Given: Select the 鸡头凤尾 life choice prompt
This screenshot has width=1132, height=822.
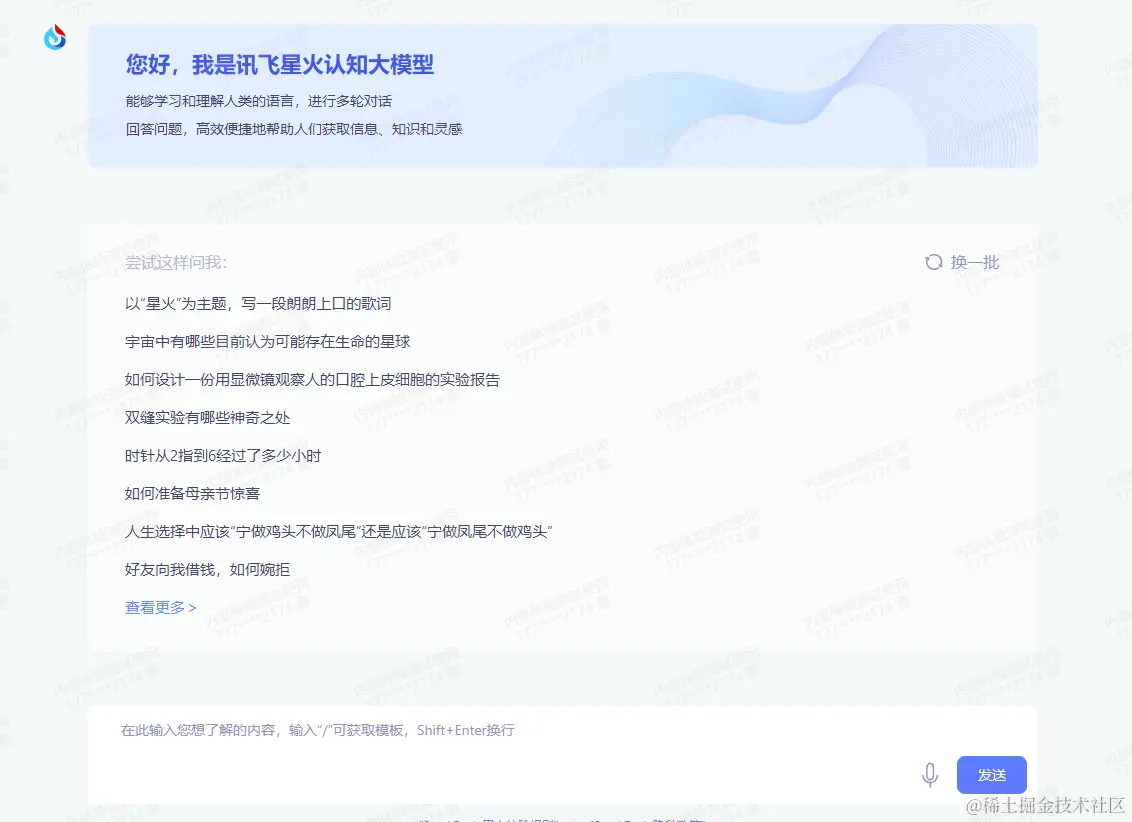Looking at the screenshot, I should point(338,531).
